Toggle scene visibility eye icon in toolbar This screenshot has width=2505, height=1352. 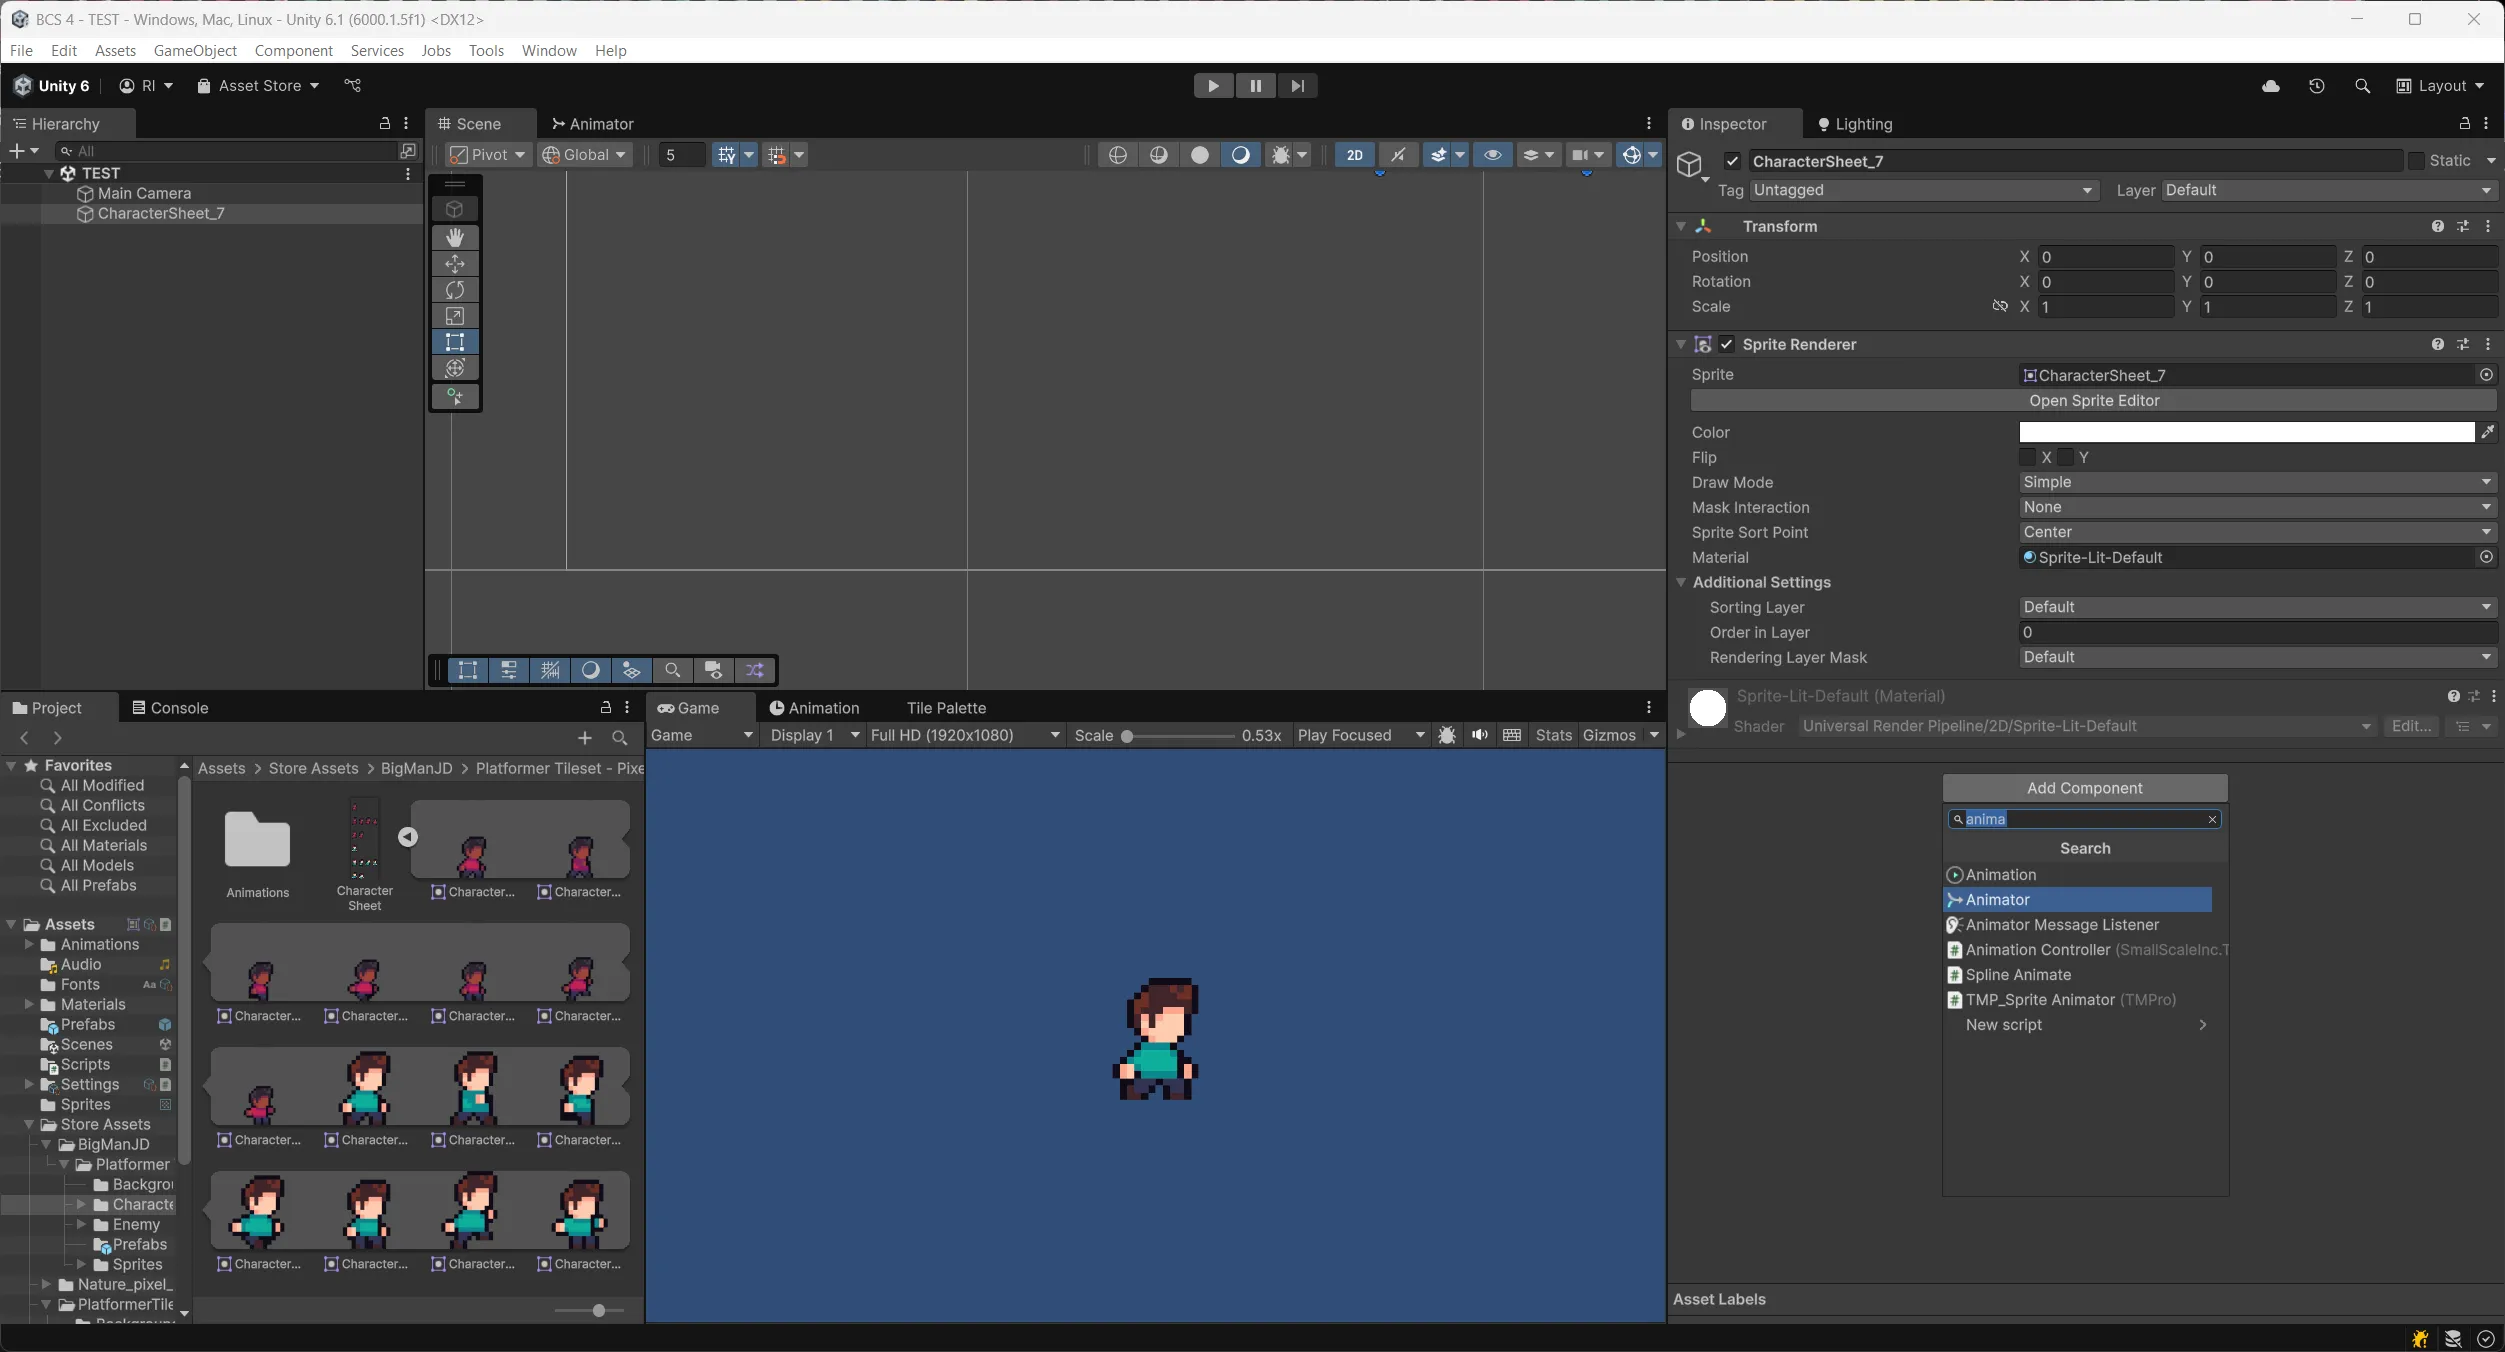click(1492, 155)
